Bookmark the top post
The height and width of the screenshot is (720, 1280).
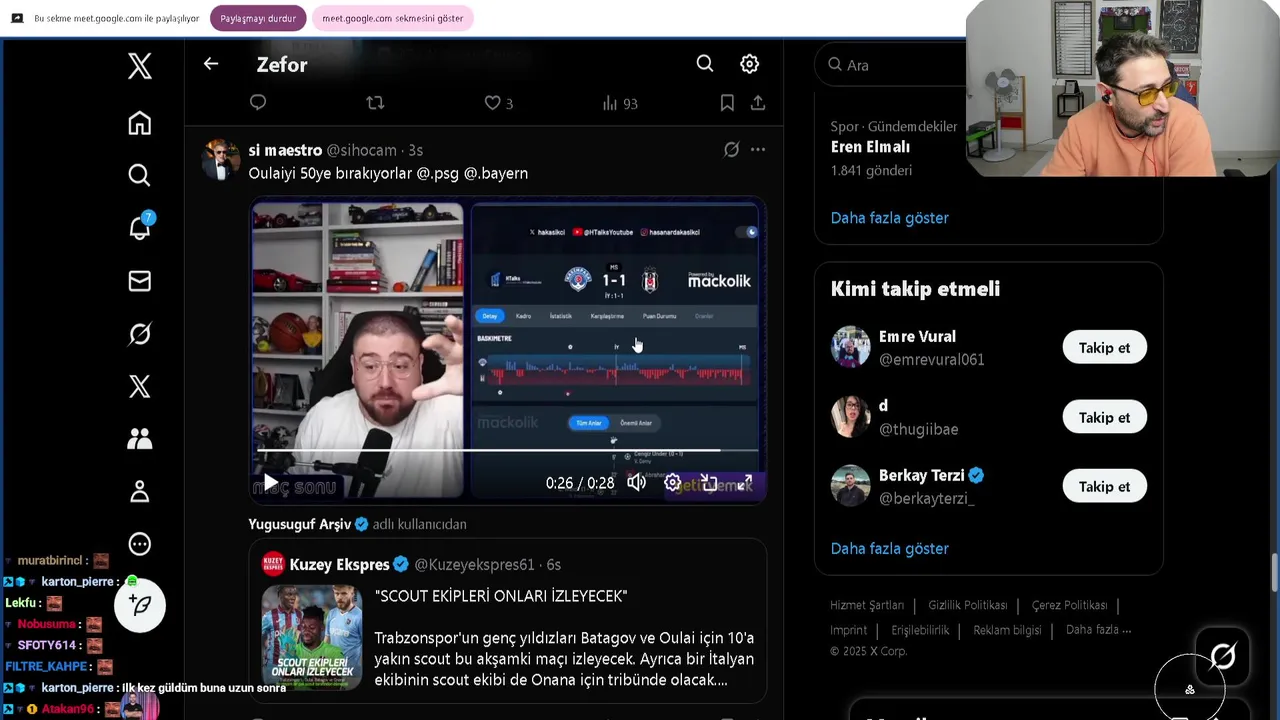tap(727, 102)
